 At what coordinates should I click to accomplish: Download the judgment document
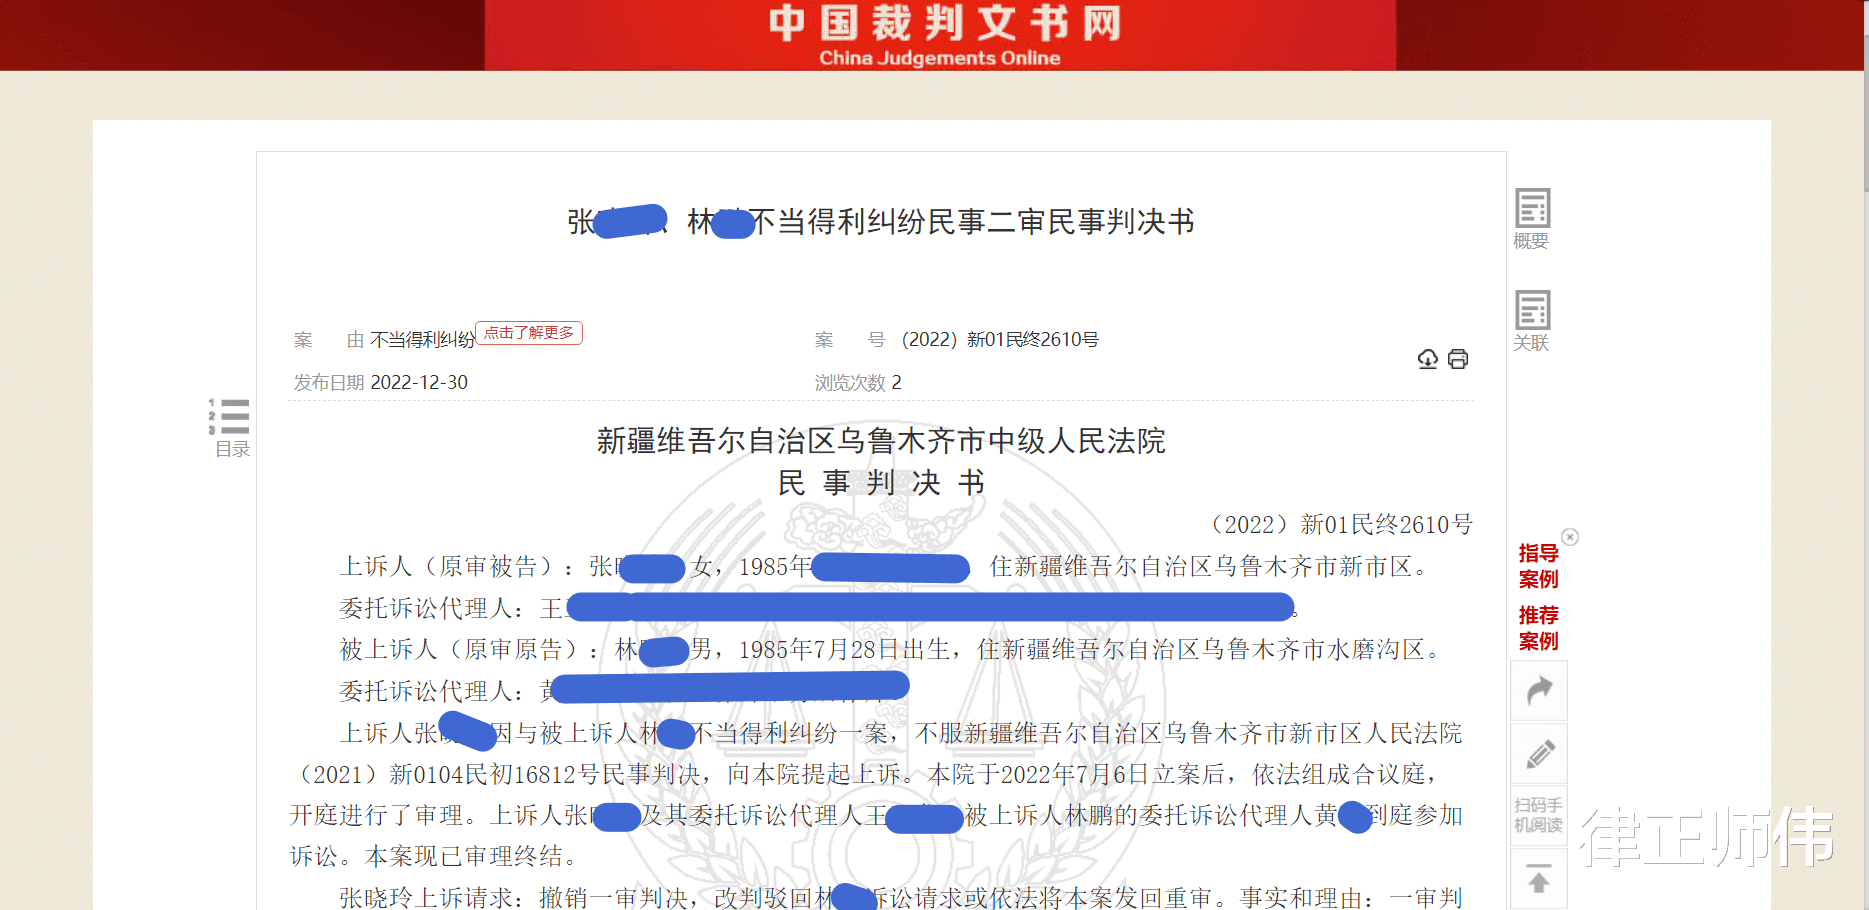(x=1428, y=359)
